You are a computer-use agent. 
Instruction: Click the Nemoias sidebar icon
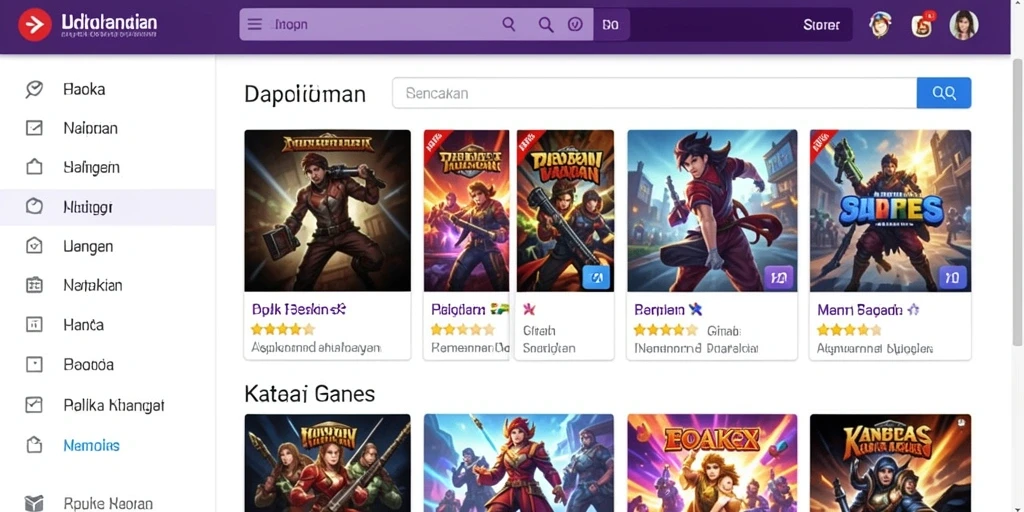[x=34, y=445]
